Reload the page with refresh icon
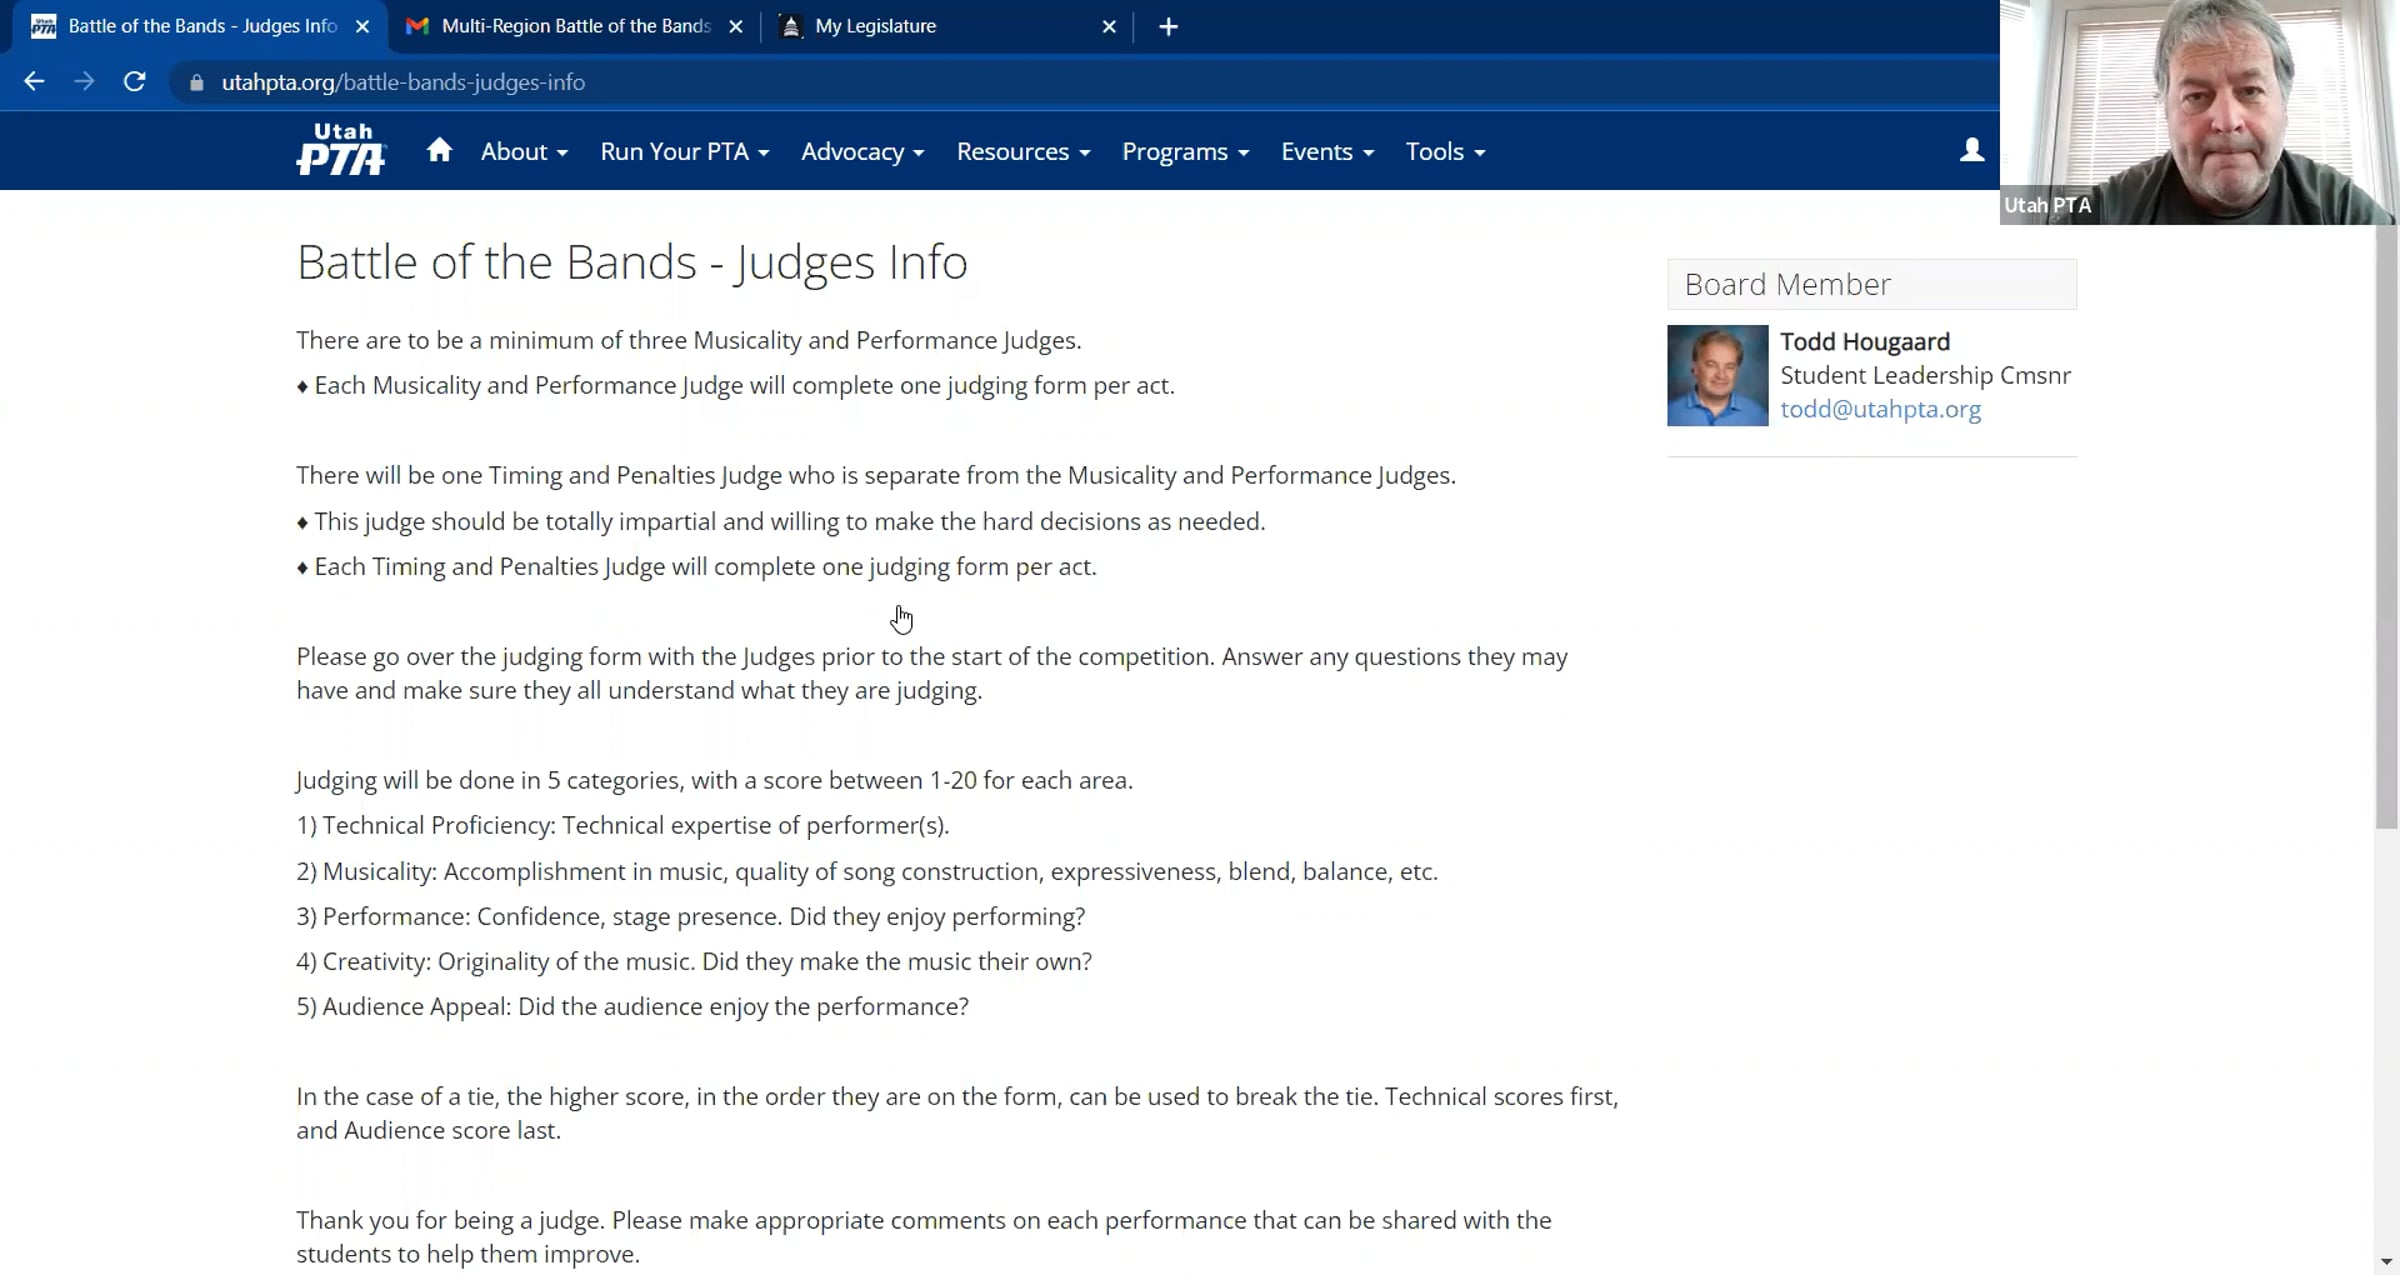The width and height of the screenshot is (2400, 1275). (135, 82)
